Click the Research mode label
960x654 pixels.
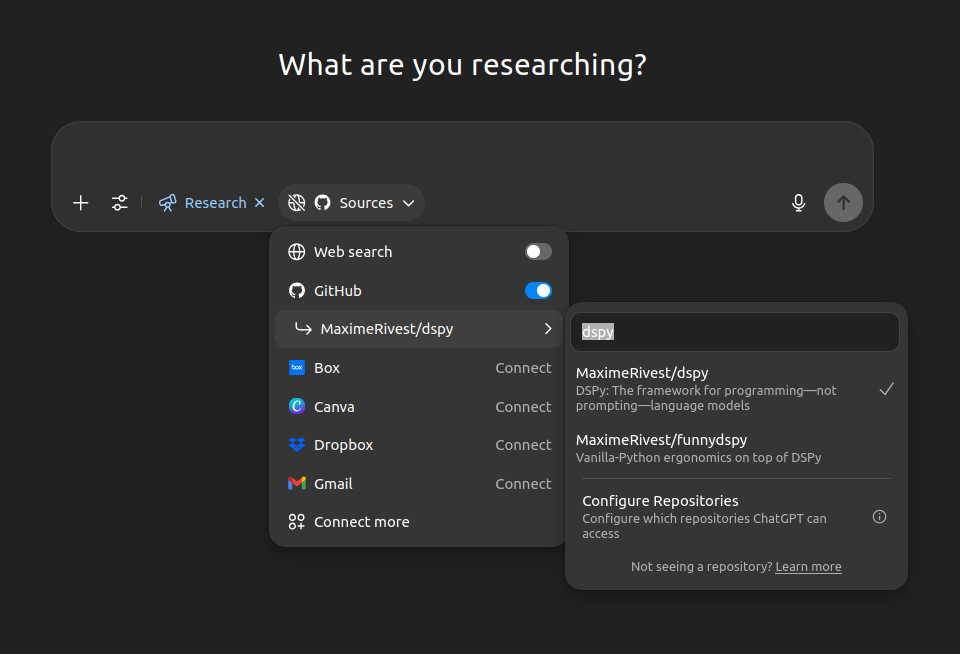click(216, 203)
